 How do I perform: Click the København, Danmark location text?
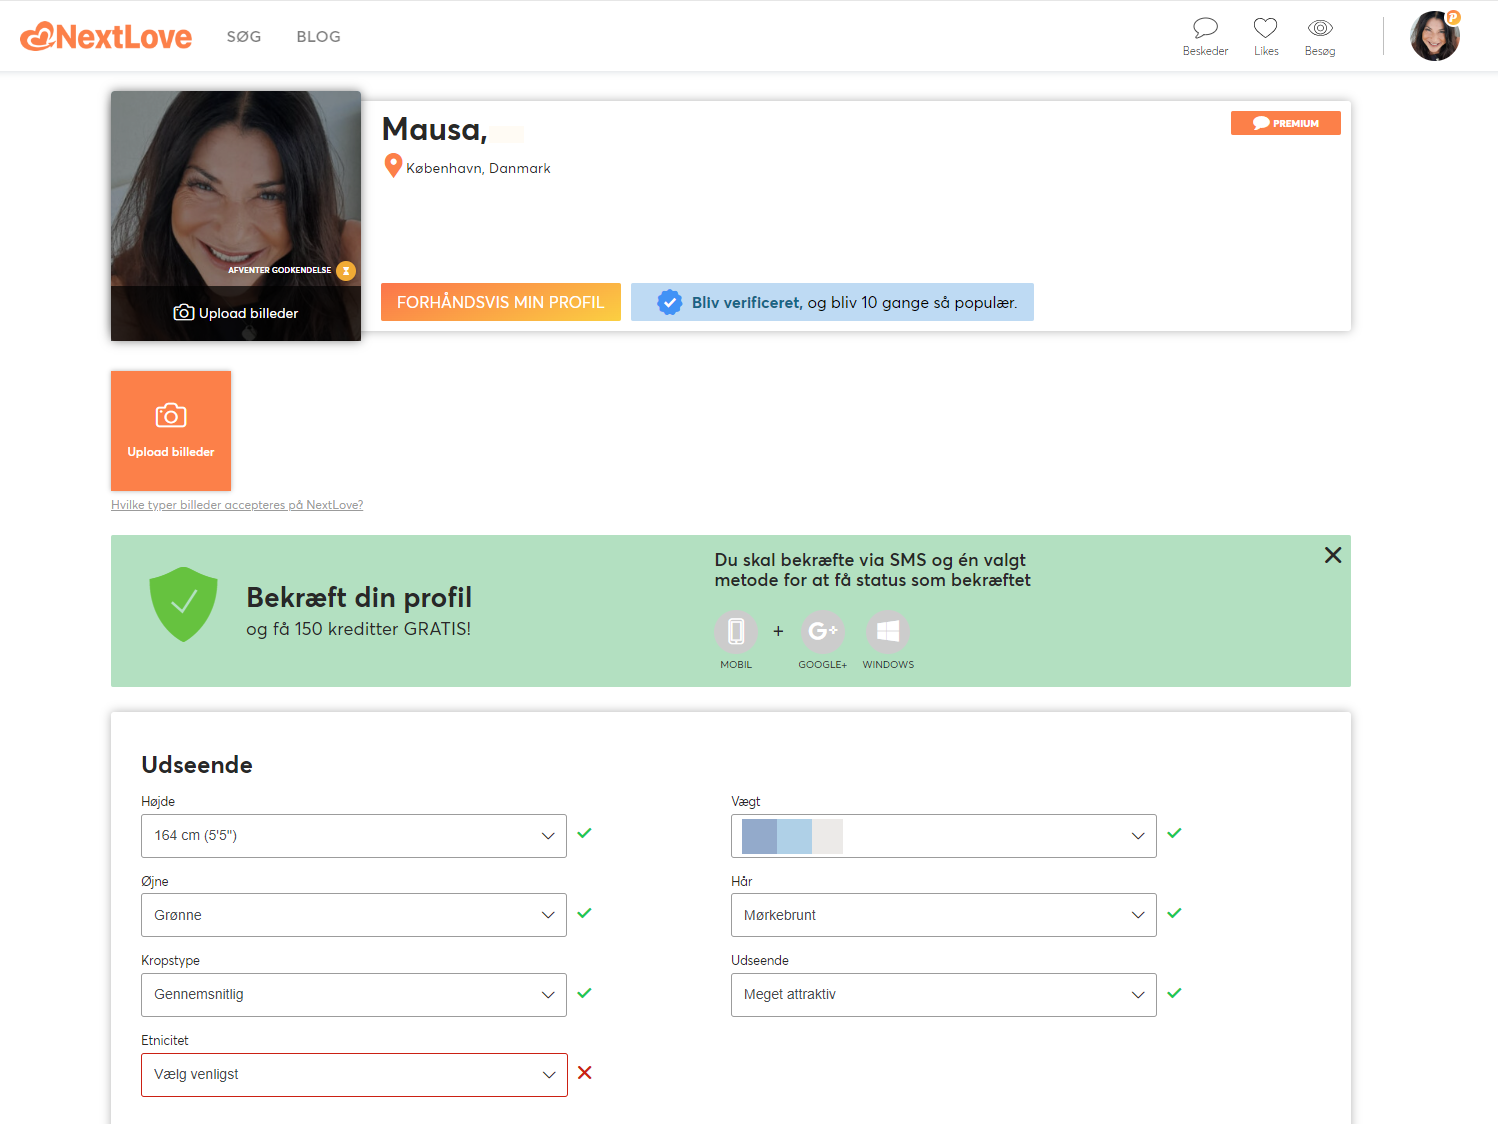478,168
